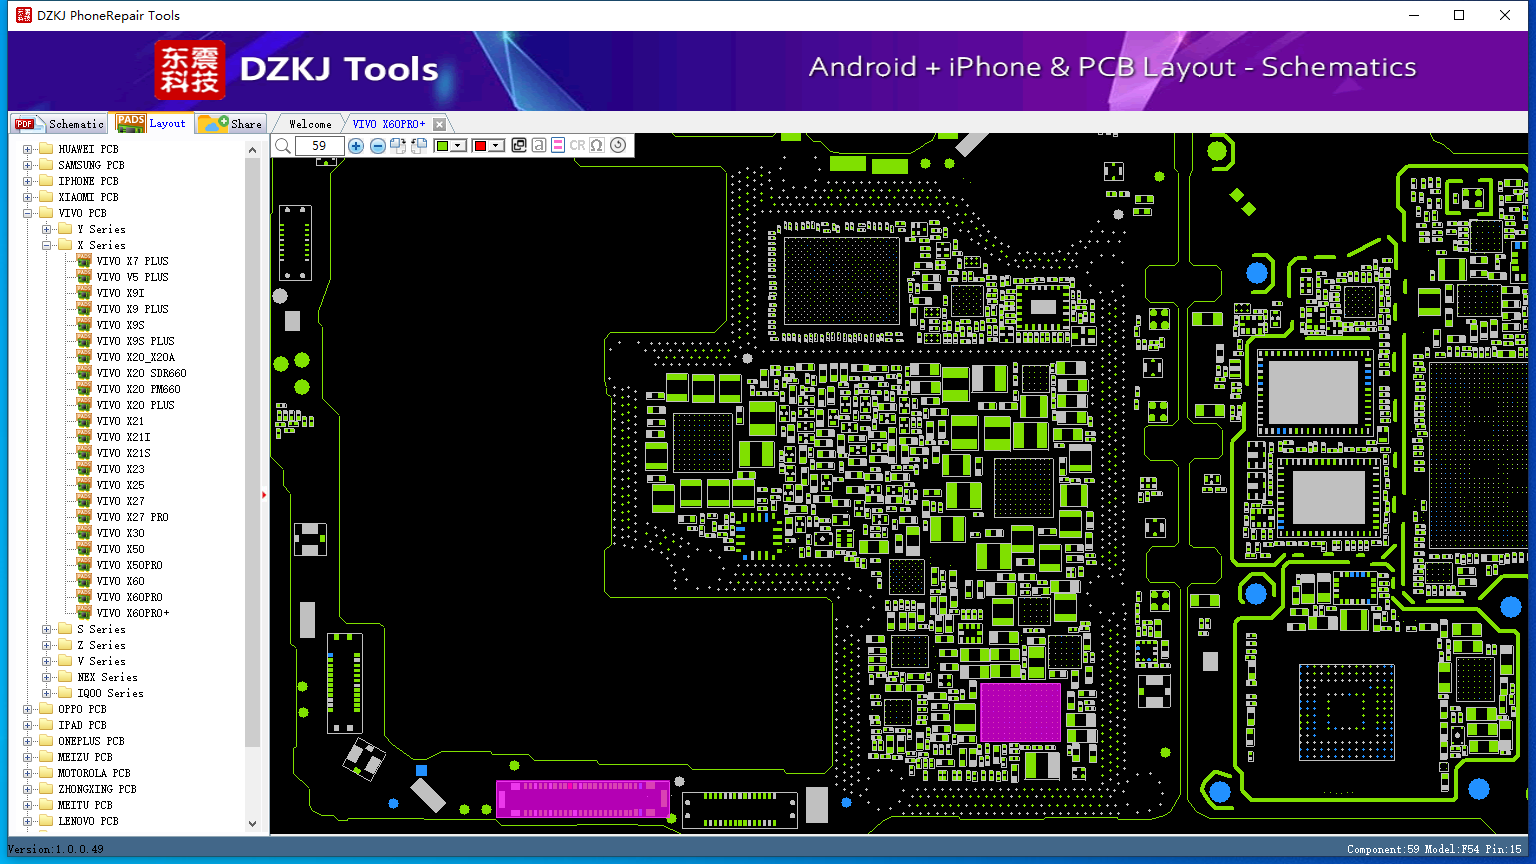Switch to the Layout tab
1536x864 pixels.
(x=151, y=123)
